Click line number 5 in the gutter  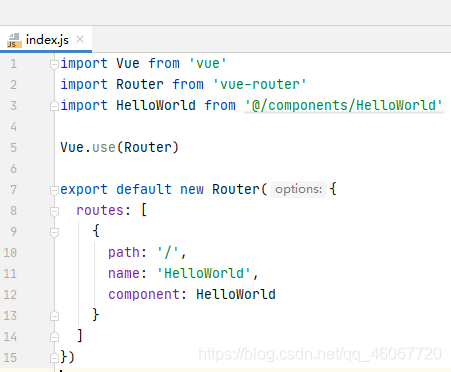(13, 148)
